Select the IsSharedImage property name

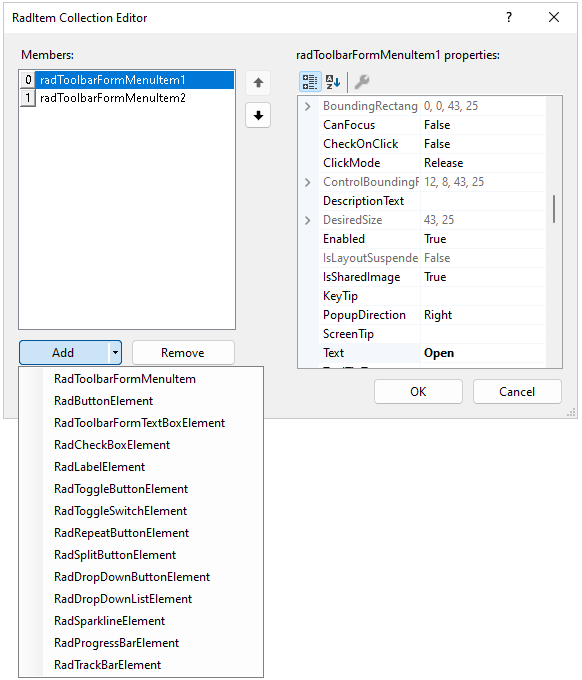coord(369,277)
